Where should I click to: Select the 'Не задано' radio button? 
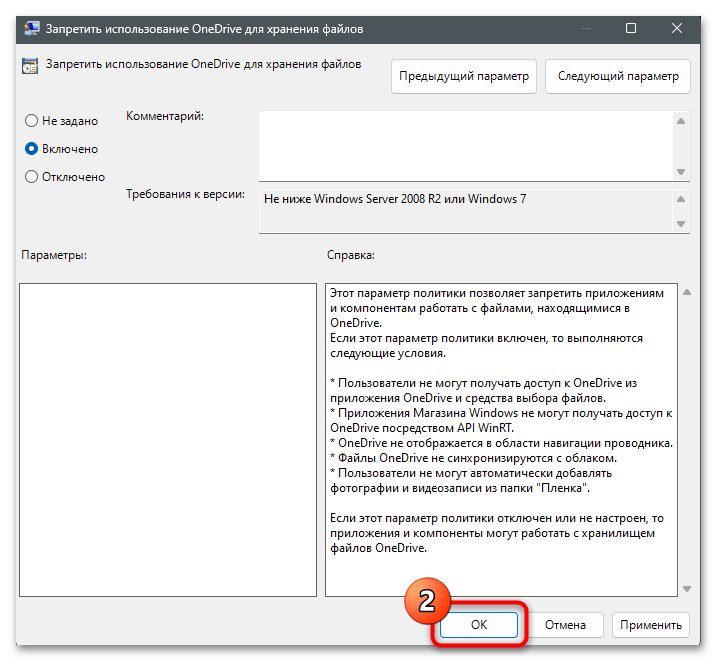point(31,121)
